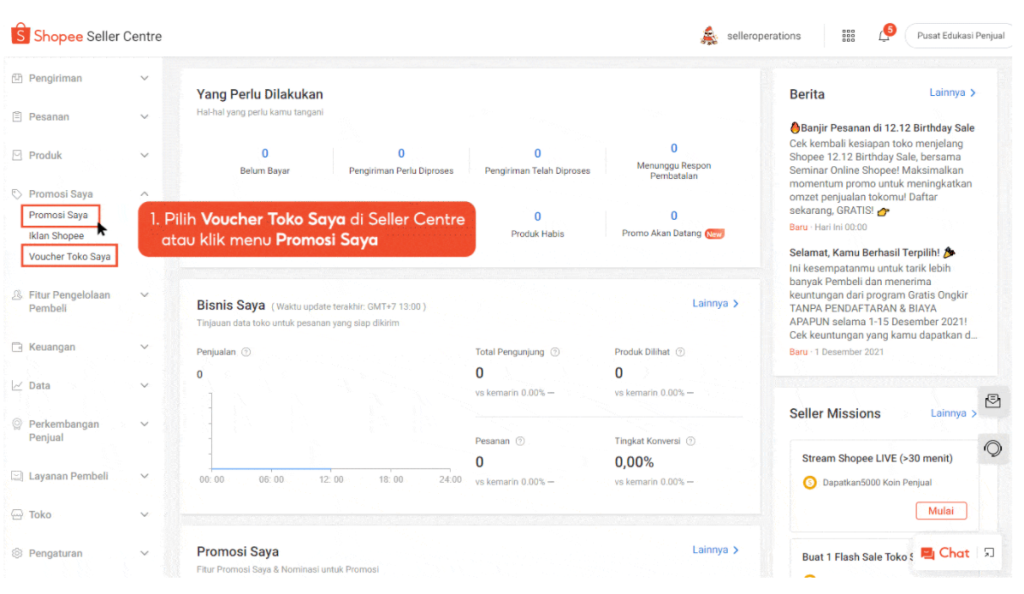
Task: Click the Tingkat Konversi help icon
Action: pyautogui.click(x=690, y=441)
